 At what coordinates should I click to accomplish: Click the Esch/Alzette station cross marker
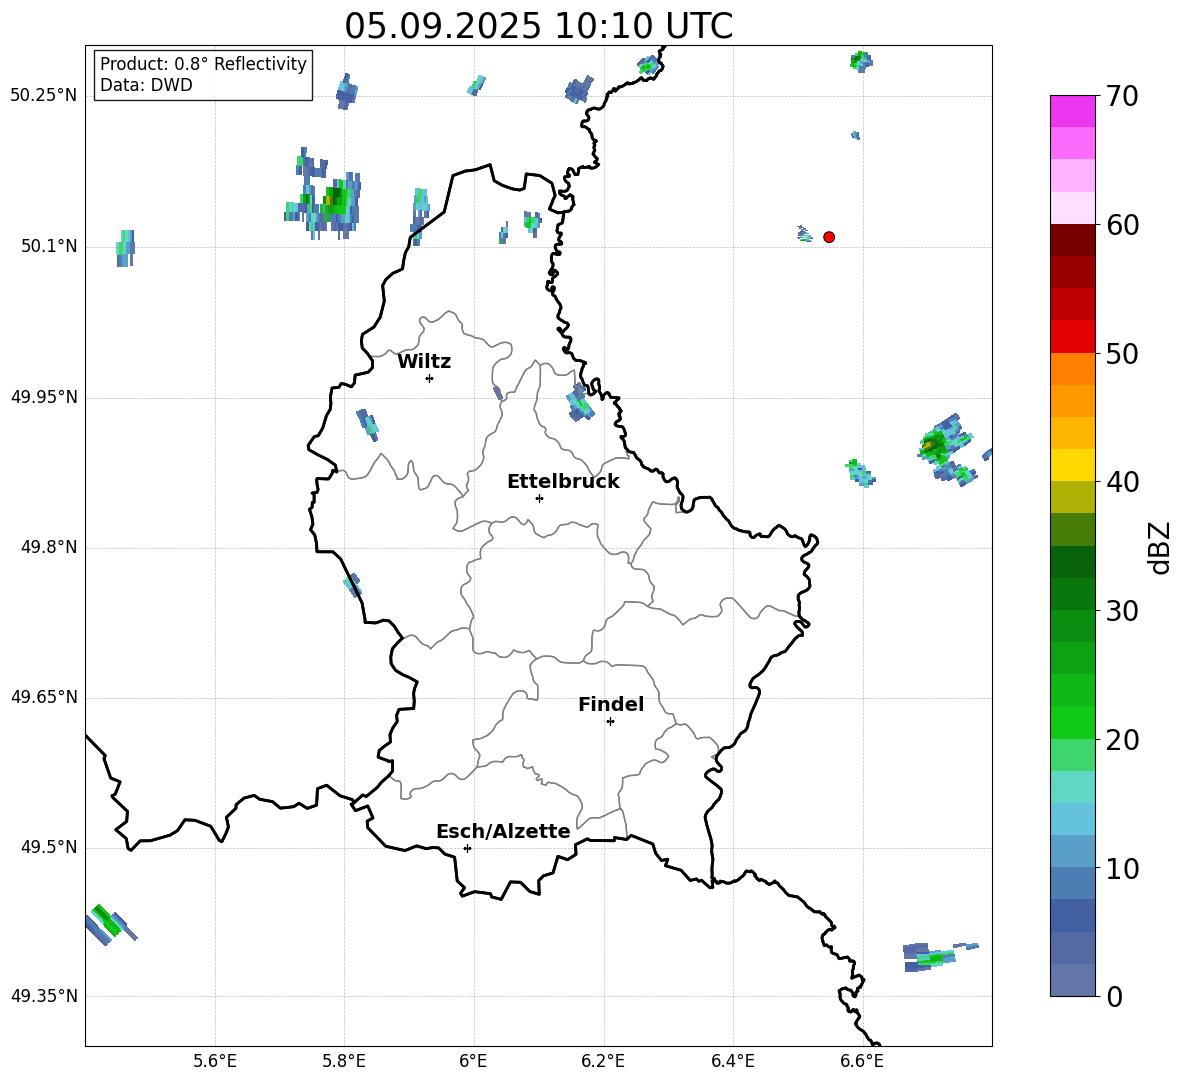[x=467, y=848]
